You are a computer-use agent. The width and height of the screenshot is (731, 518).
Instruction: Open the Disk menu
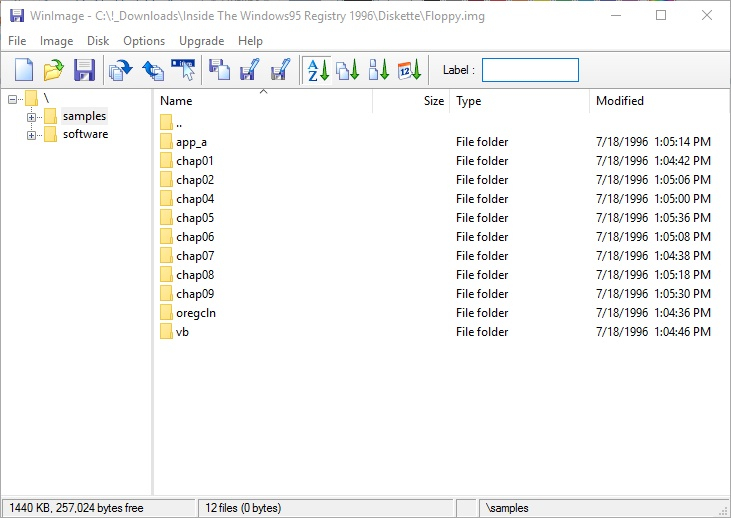(98, 41)
